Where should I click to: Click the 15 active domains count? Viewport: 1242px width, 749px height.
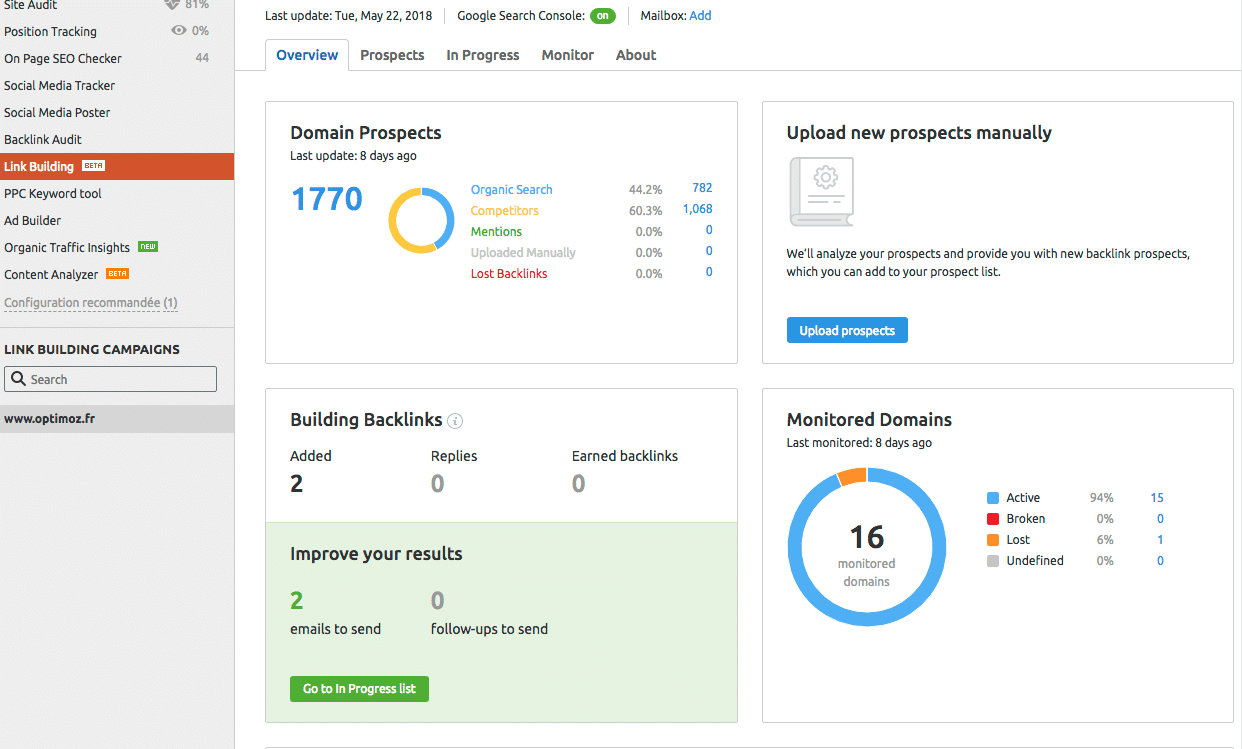pyautogui.click(x=1157, y=497)
